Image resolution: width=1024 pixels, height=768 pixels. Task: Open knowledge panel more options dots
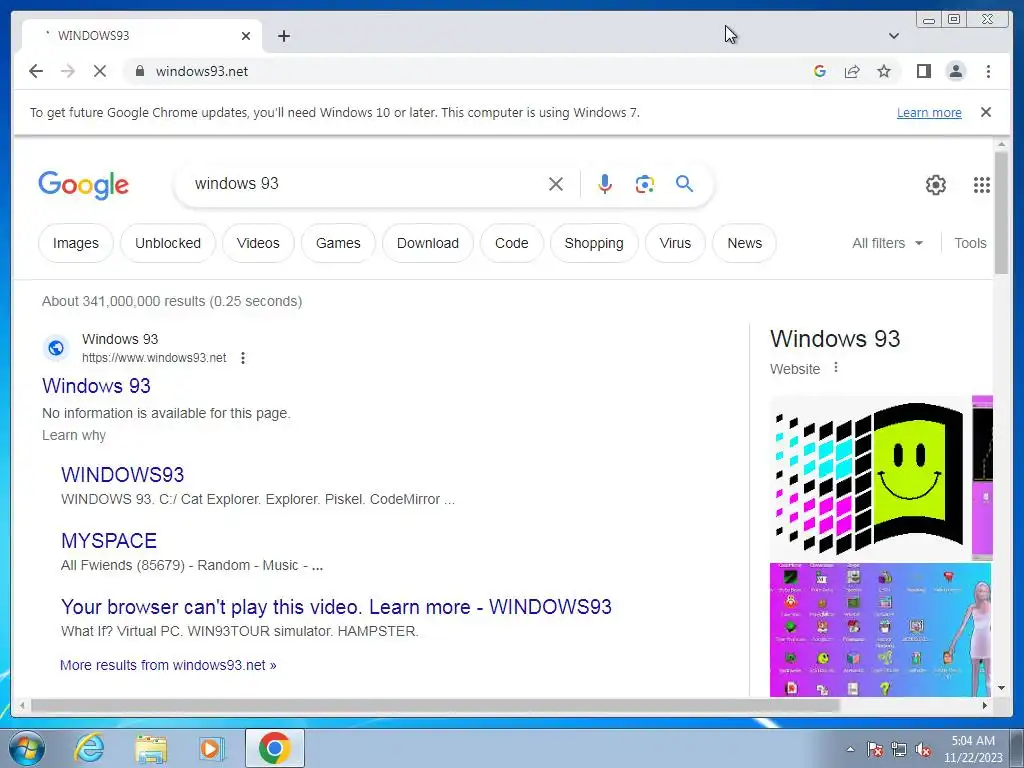[835, 368]
